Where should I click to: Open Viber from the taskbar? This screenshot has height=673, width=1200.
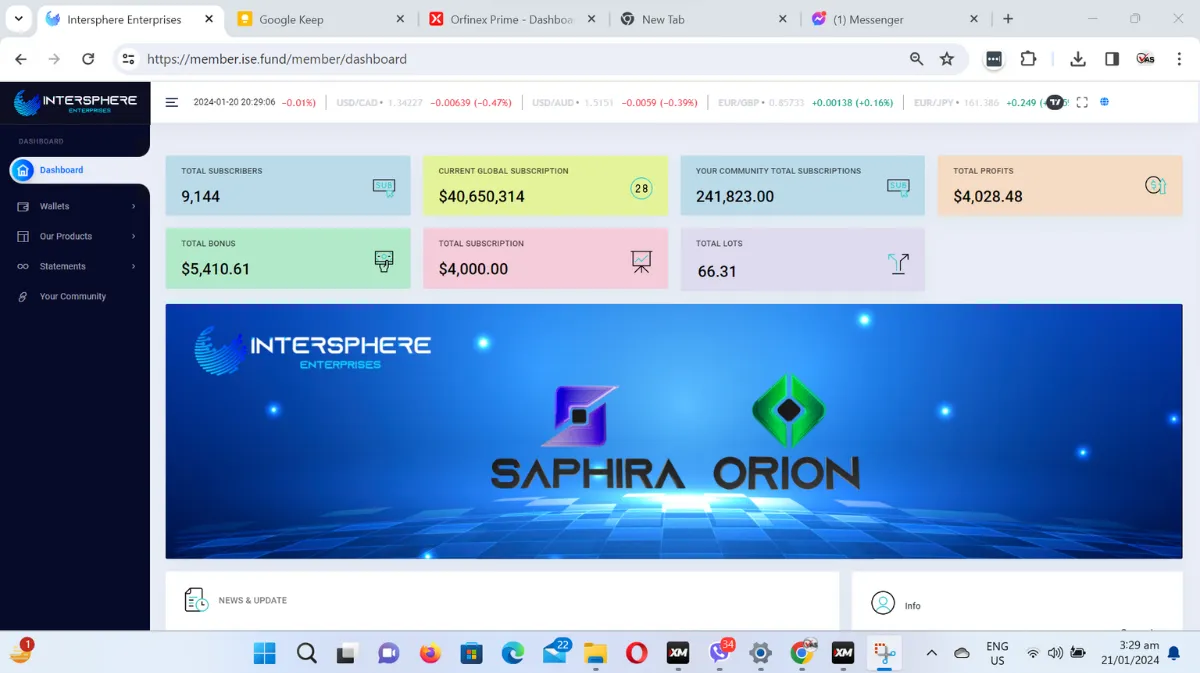(720, 653)
